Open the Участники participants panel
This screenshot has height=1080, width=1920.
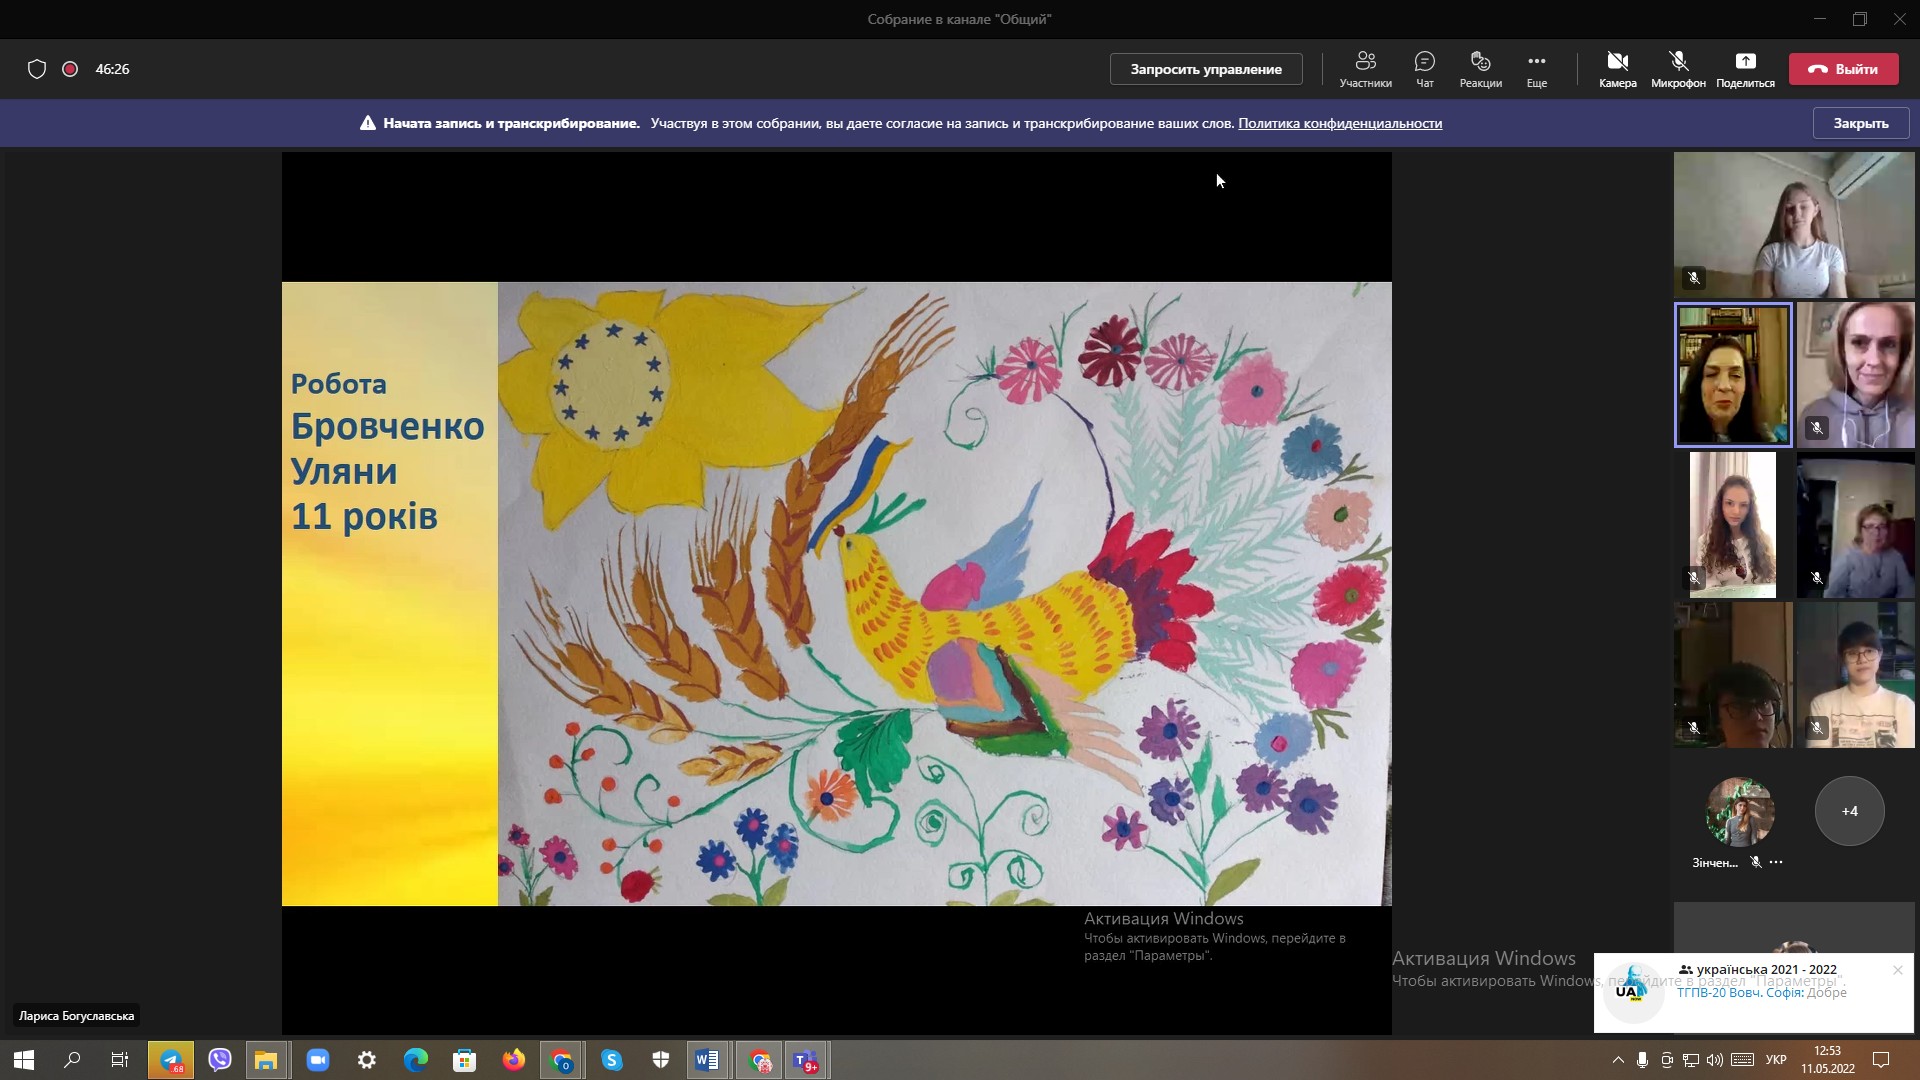tap(1365, 69)
